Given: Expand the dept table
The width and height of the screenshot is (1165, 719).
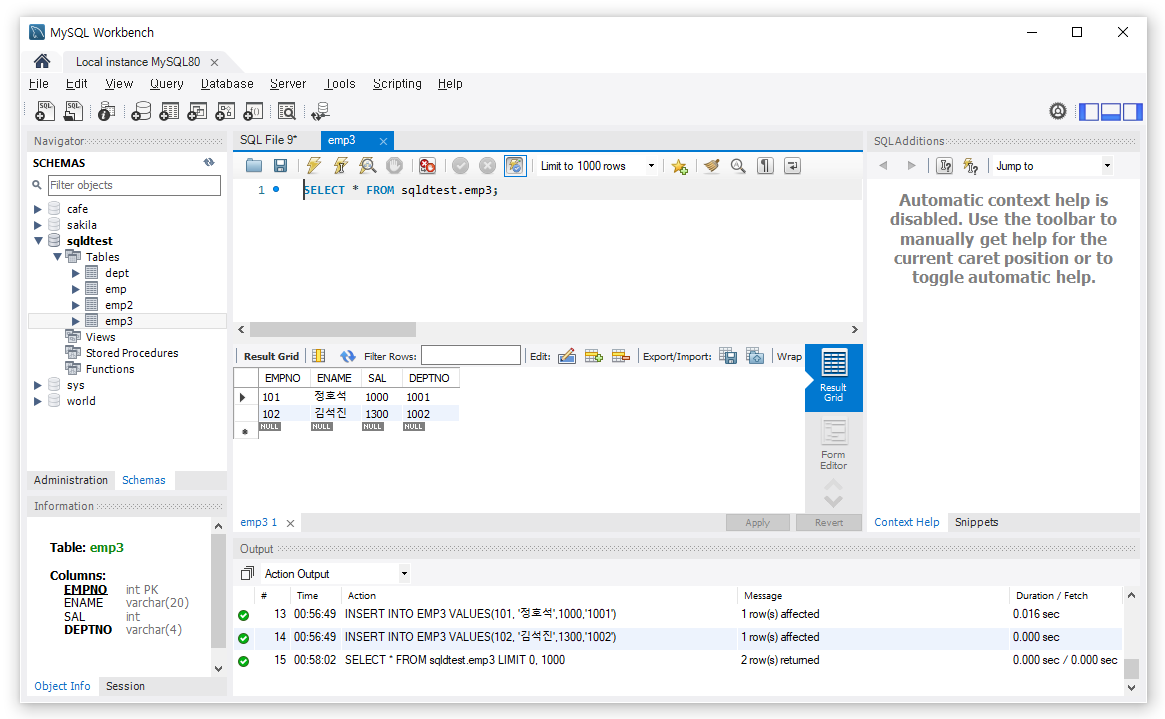Looking at the screenshot, I should 76,273.
